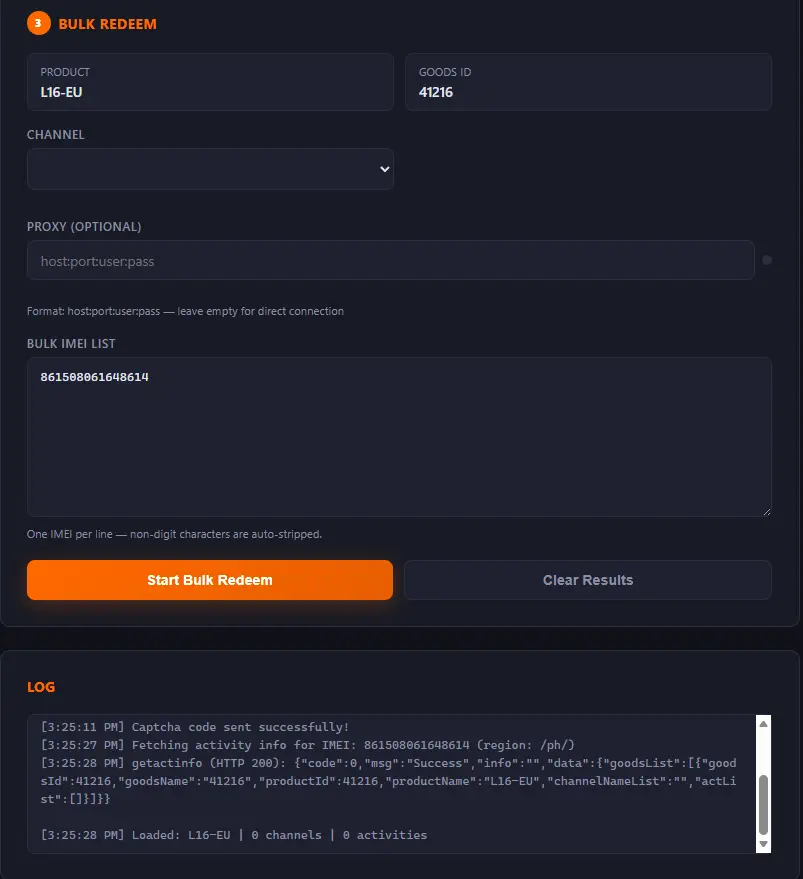
Task: Select the Product value L16-EU
Action: [61, 92]
